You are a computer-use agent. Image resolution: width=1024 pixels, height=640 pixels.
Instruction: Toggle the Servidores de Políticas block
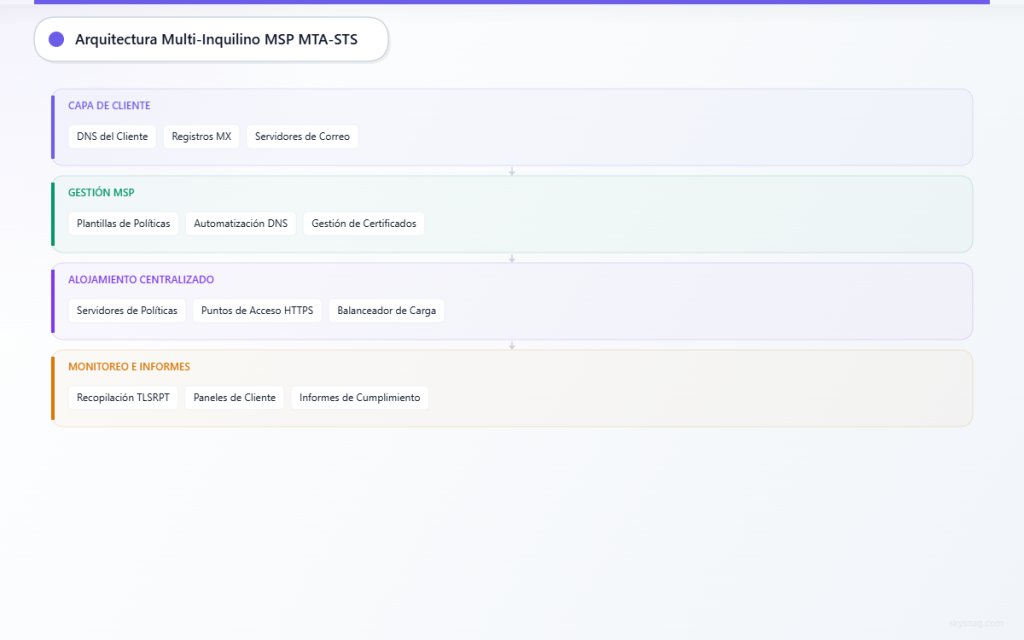tap(126, 310)
